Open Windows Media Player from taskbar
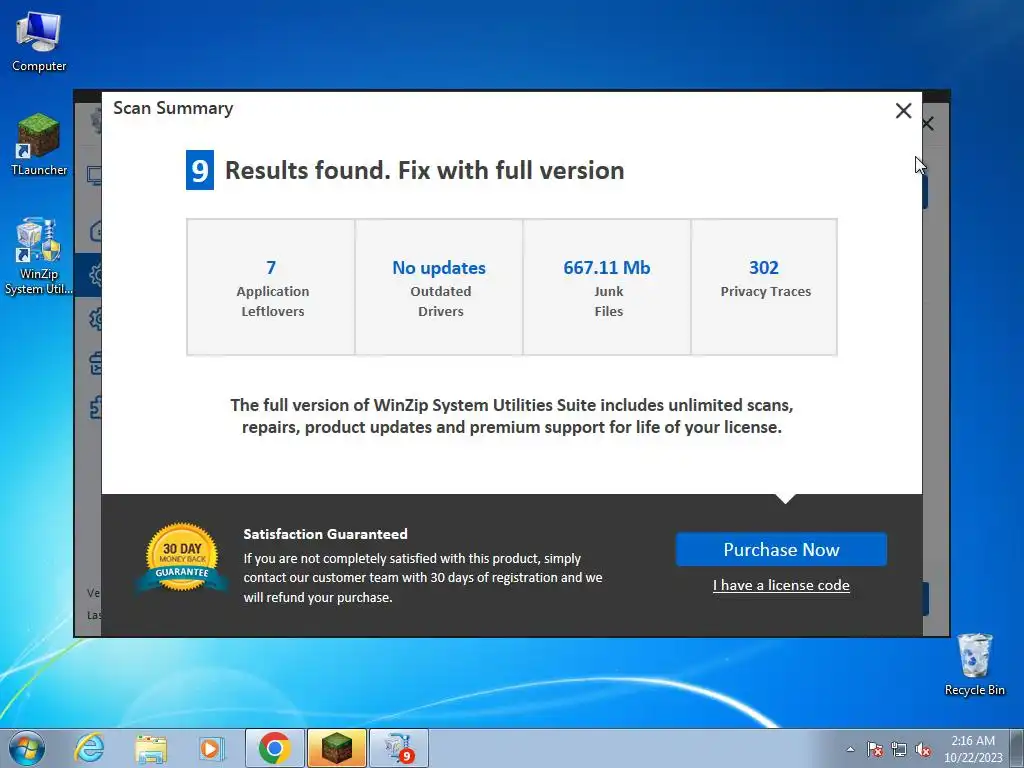 click(211, 748)
